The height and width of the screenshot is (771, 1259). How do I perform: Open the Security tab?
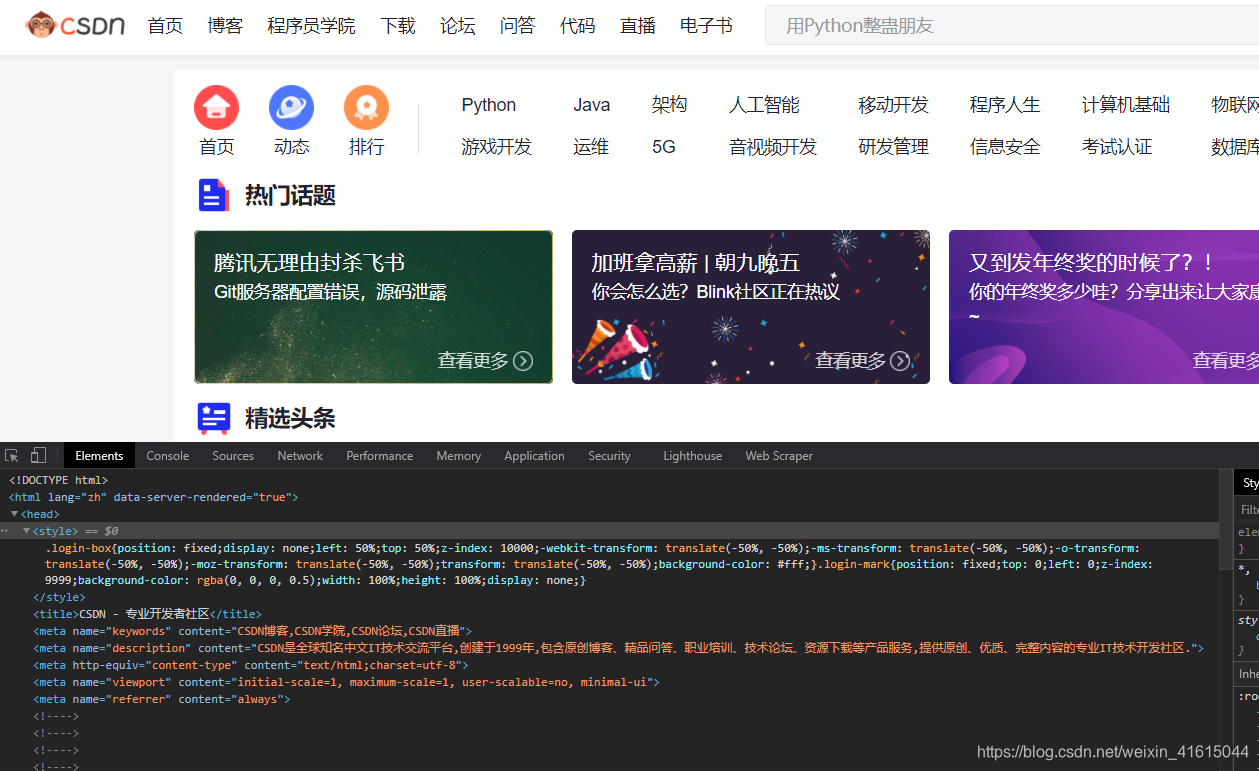pyautogui.click(x=609, y=456)
